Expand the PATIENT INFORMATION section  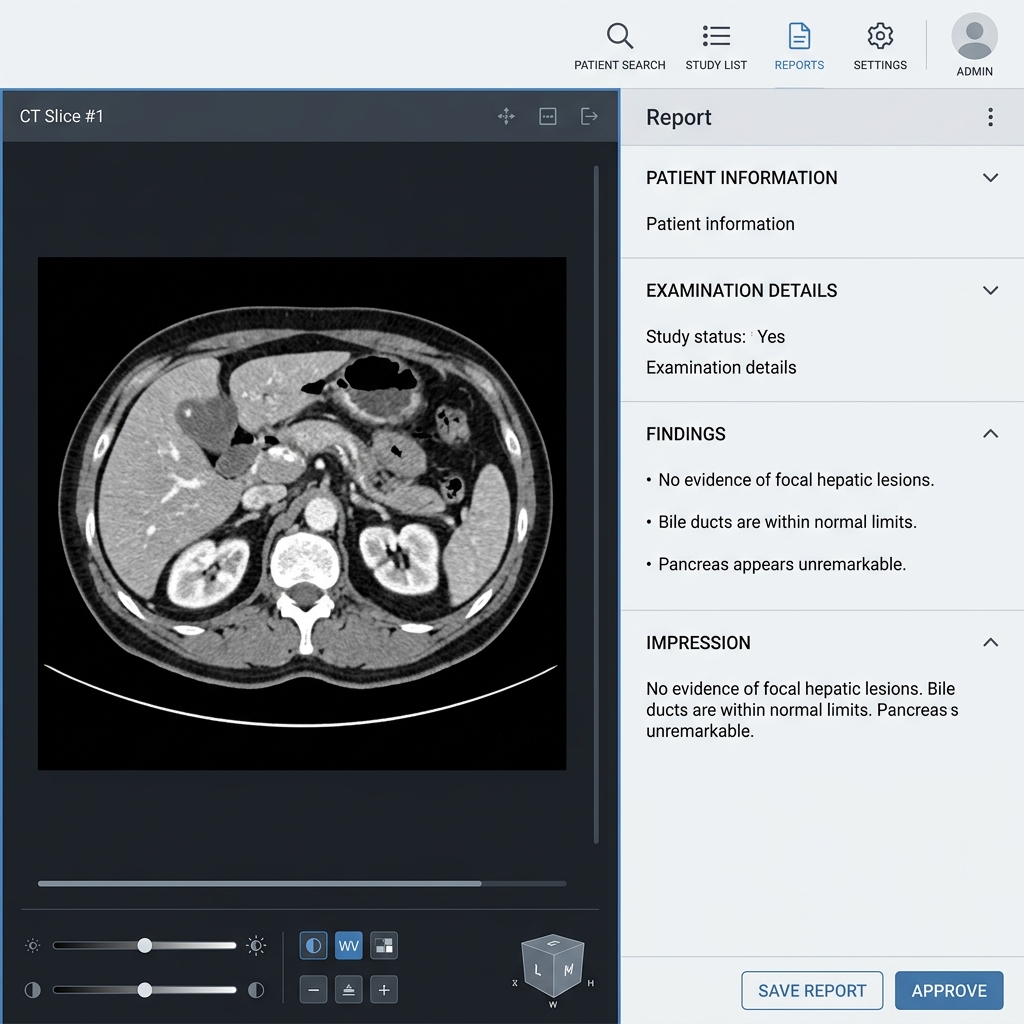(x=990, y=177)
